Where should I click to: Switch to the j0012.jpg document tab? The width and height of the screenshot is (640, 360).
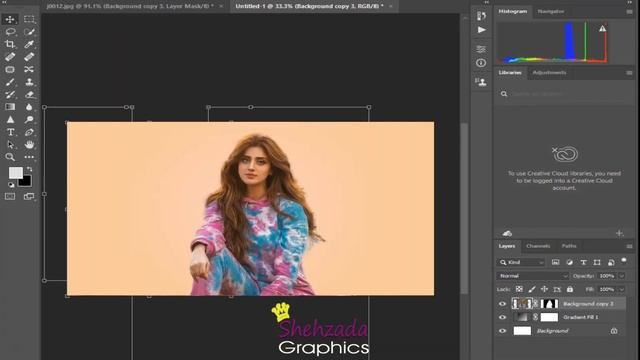pos(130,6)
